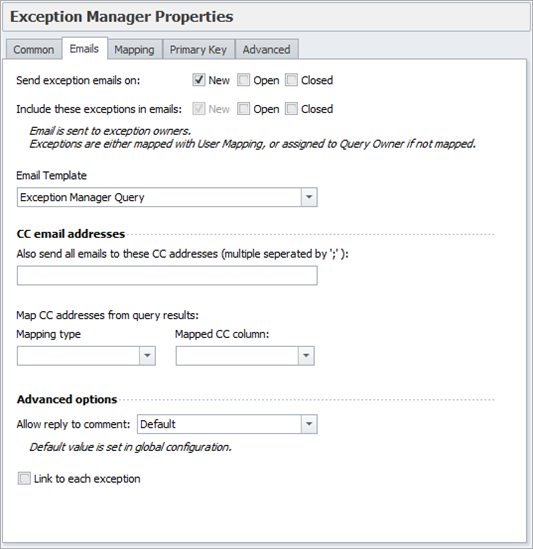The width and height of the screenshot is (533, 549).
Task: Open the Mapping type dropdown
Action: click(x=147, y=356)
